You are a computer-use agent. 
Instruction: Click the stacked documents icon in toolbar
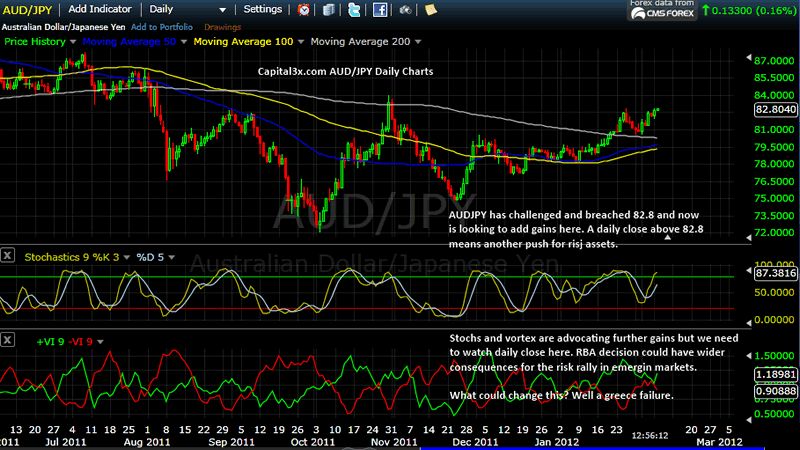tap(329, 9)
